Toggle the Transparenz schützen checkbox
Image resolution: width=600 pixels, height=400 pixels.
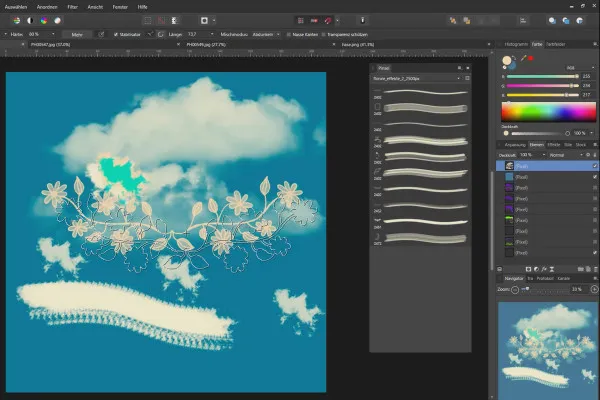click(325, 33)
